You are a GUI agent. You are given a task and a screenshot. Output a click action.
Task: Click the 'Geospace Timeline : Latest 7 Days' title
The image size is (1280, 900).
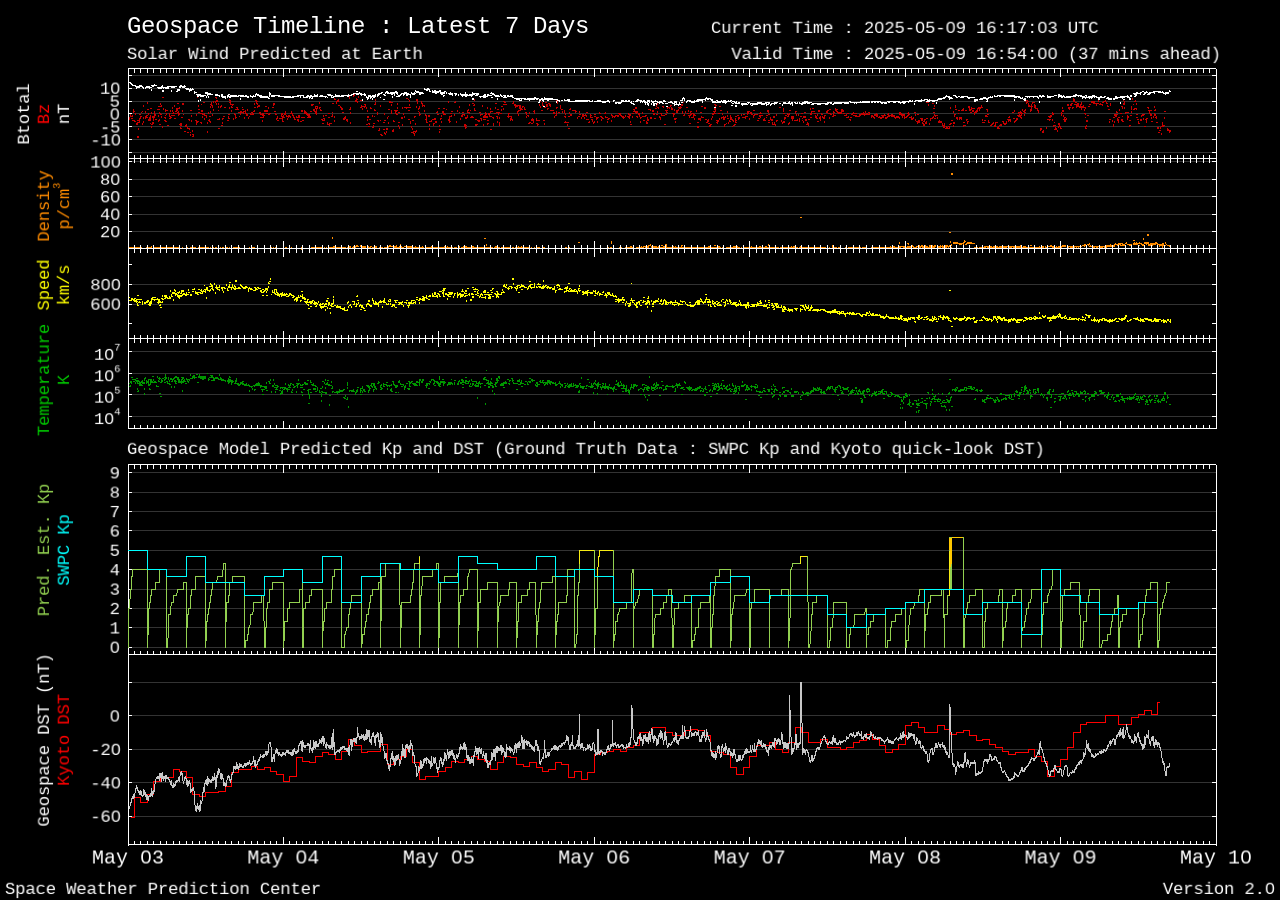coord(358,26)
